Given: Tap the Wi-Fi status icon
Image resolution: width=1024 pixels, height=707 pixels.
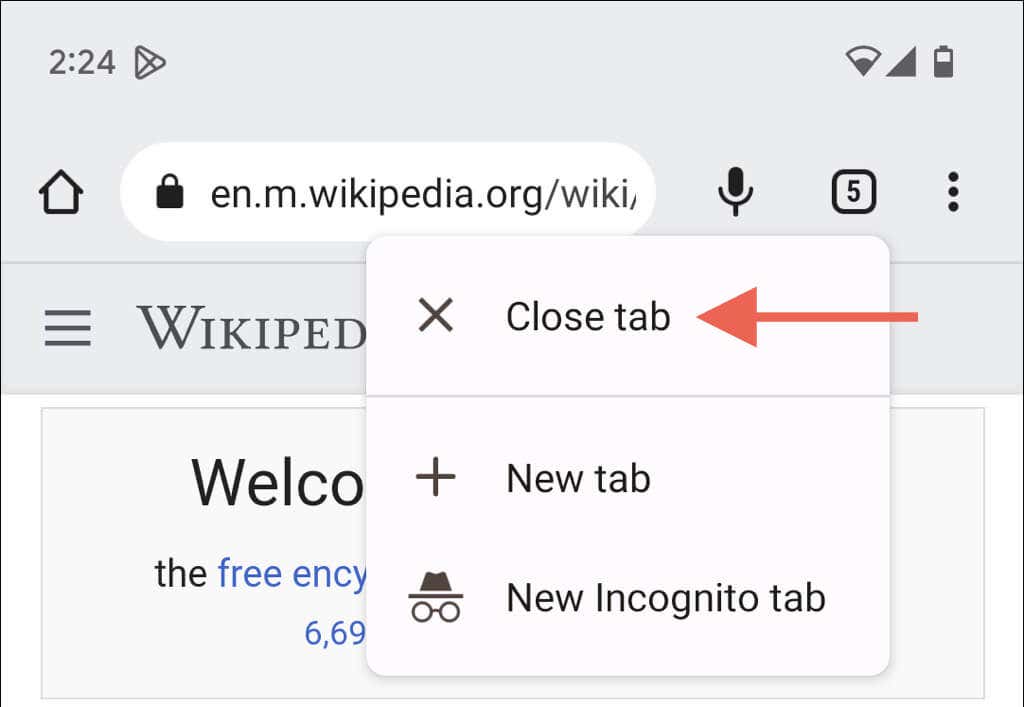Looking at the screenshot, I should (x=861, y=63).
